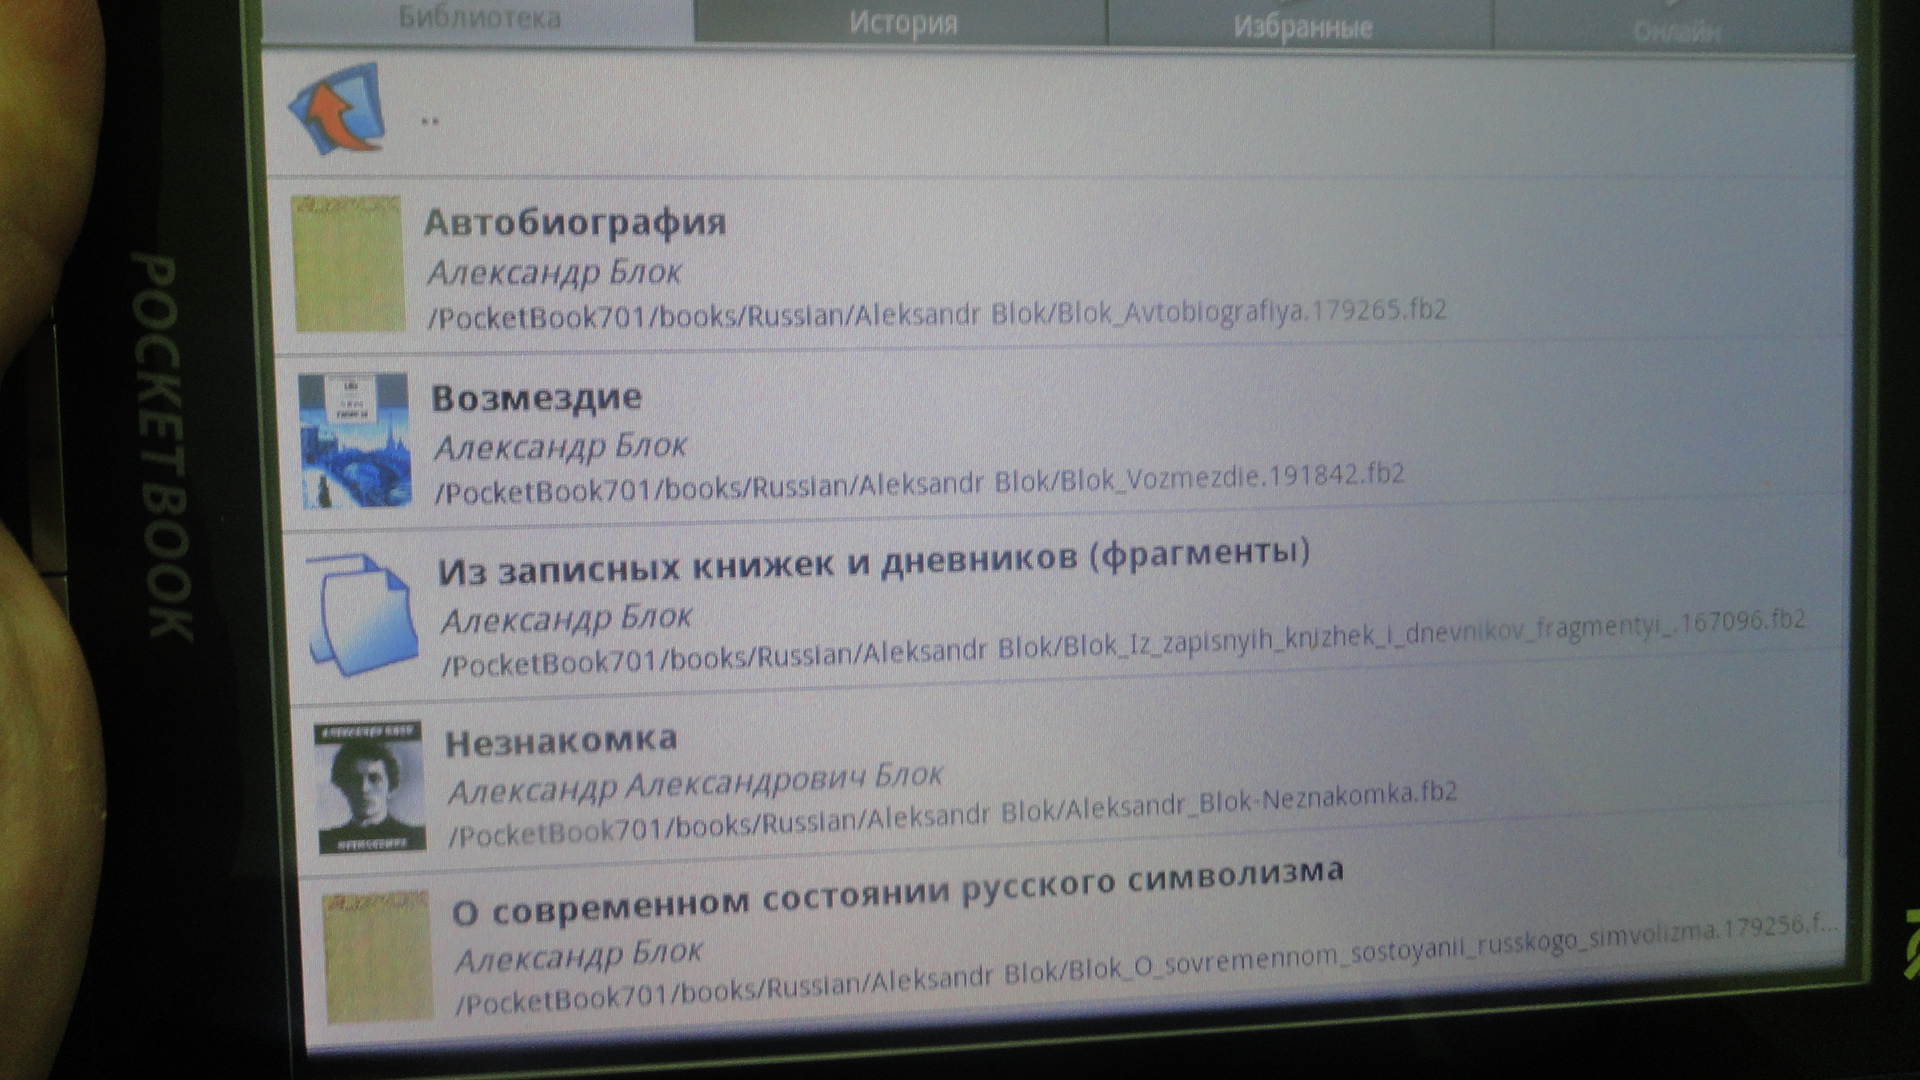The image size is (1920, 1080).
Task: Switch to the Избранные tab
Action: [1301, 26]
